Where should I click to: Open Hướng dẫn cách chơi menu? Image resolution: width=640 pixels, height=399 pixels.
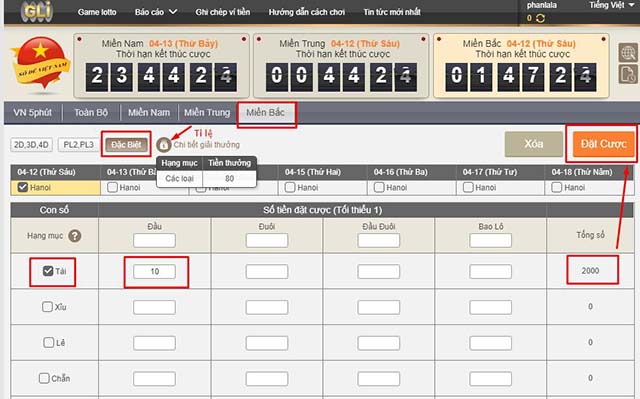click(307, 12)
